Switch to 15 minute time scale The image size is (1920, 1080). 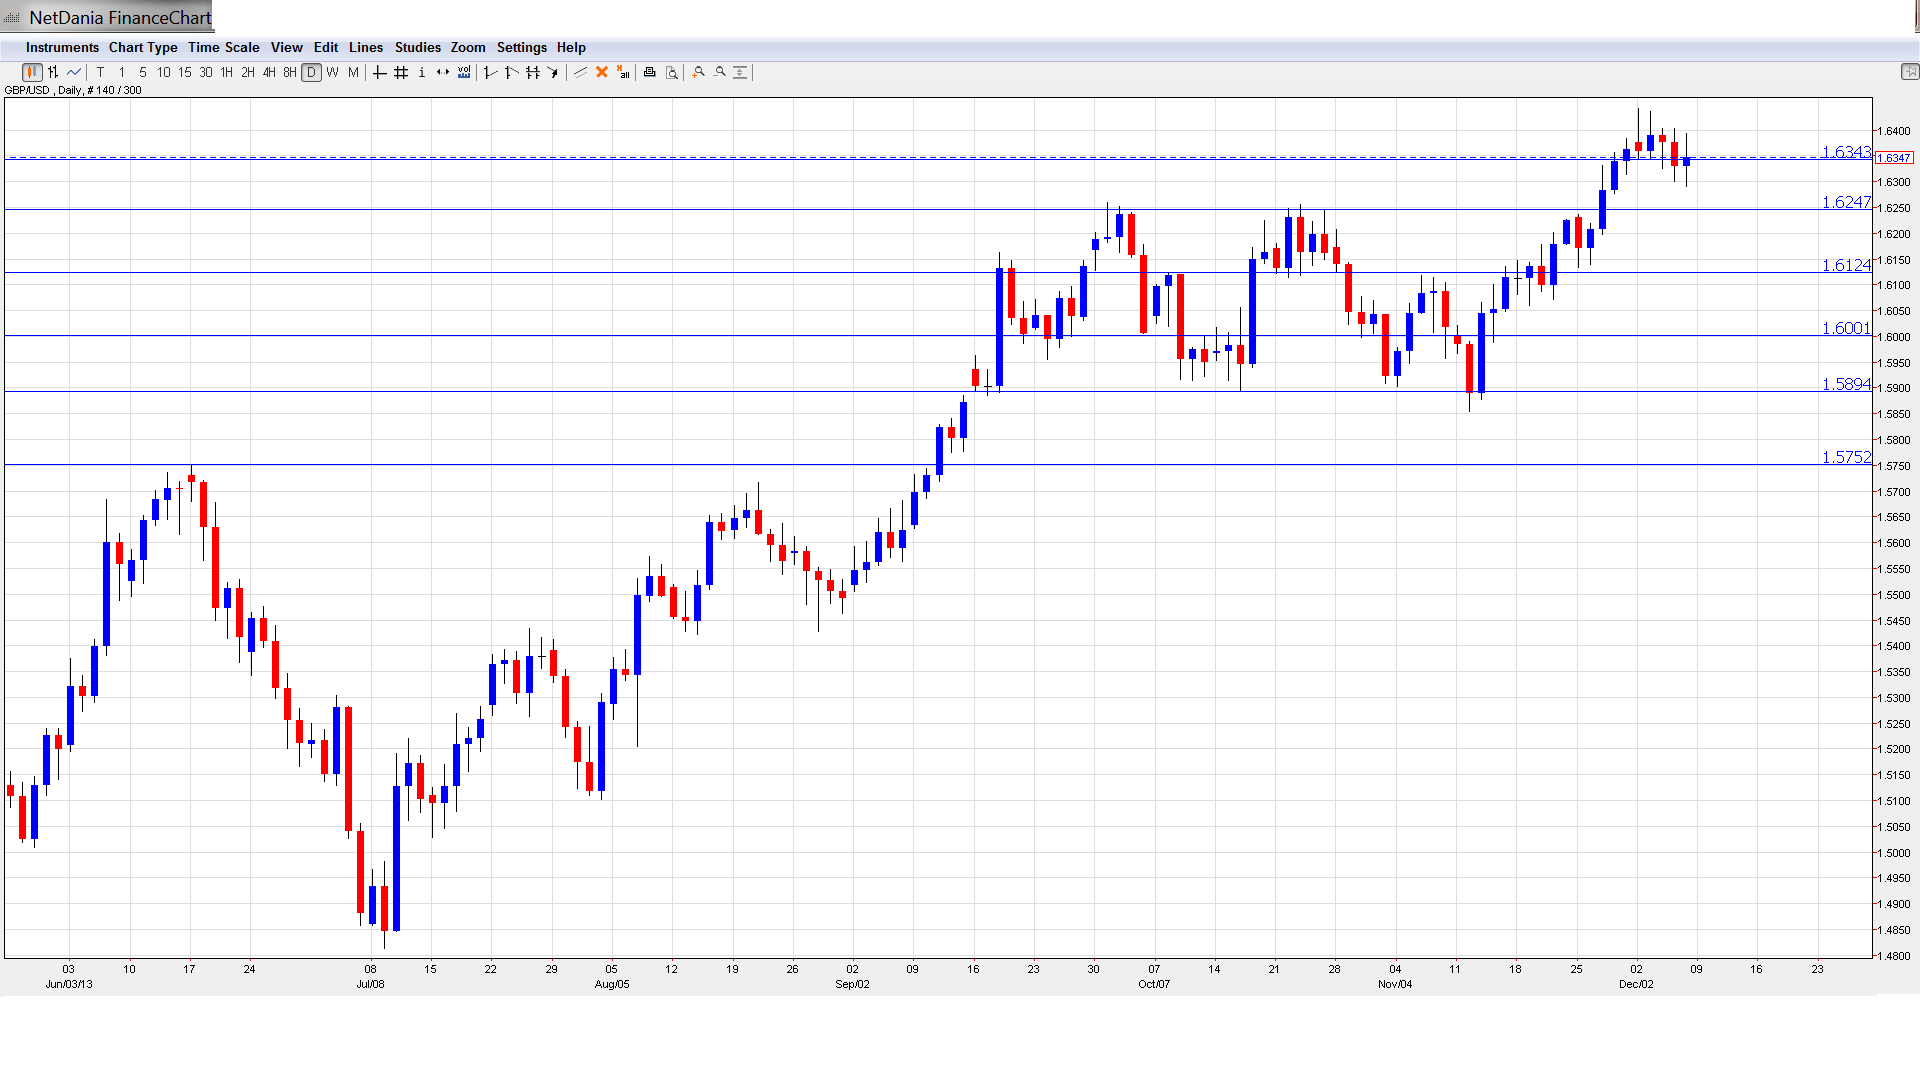(x=185, y=72)
